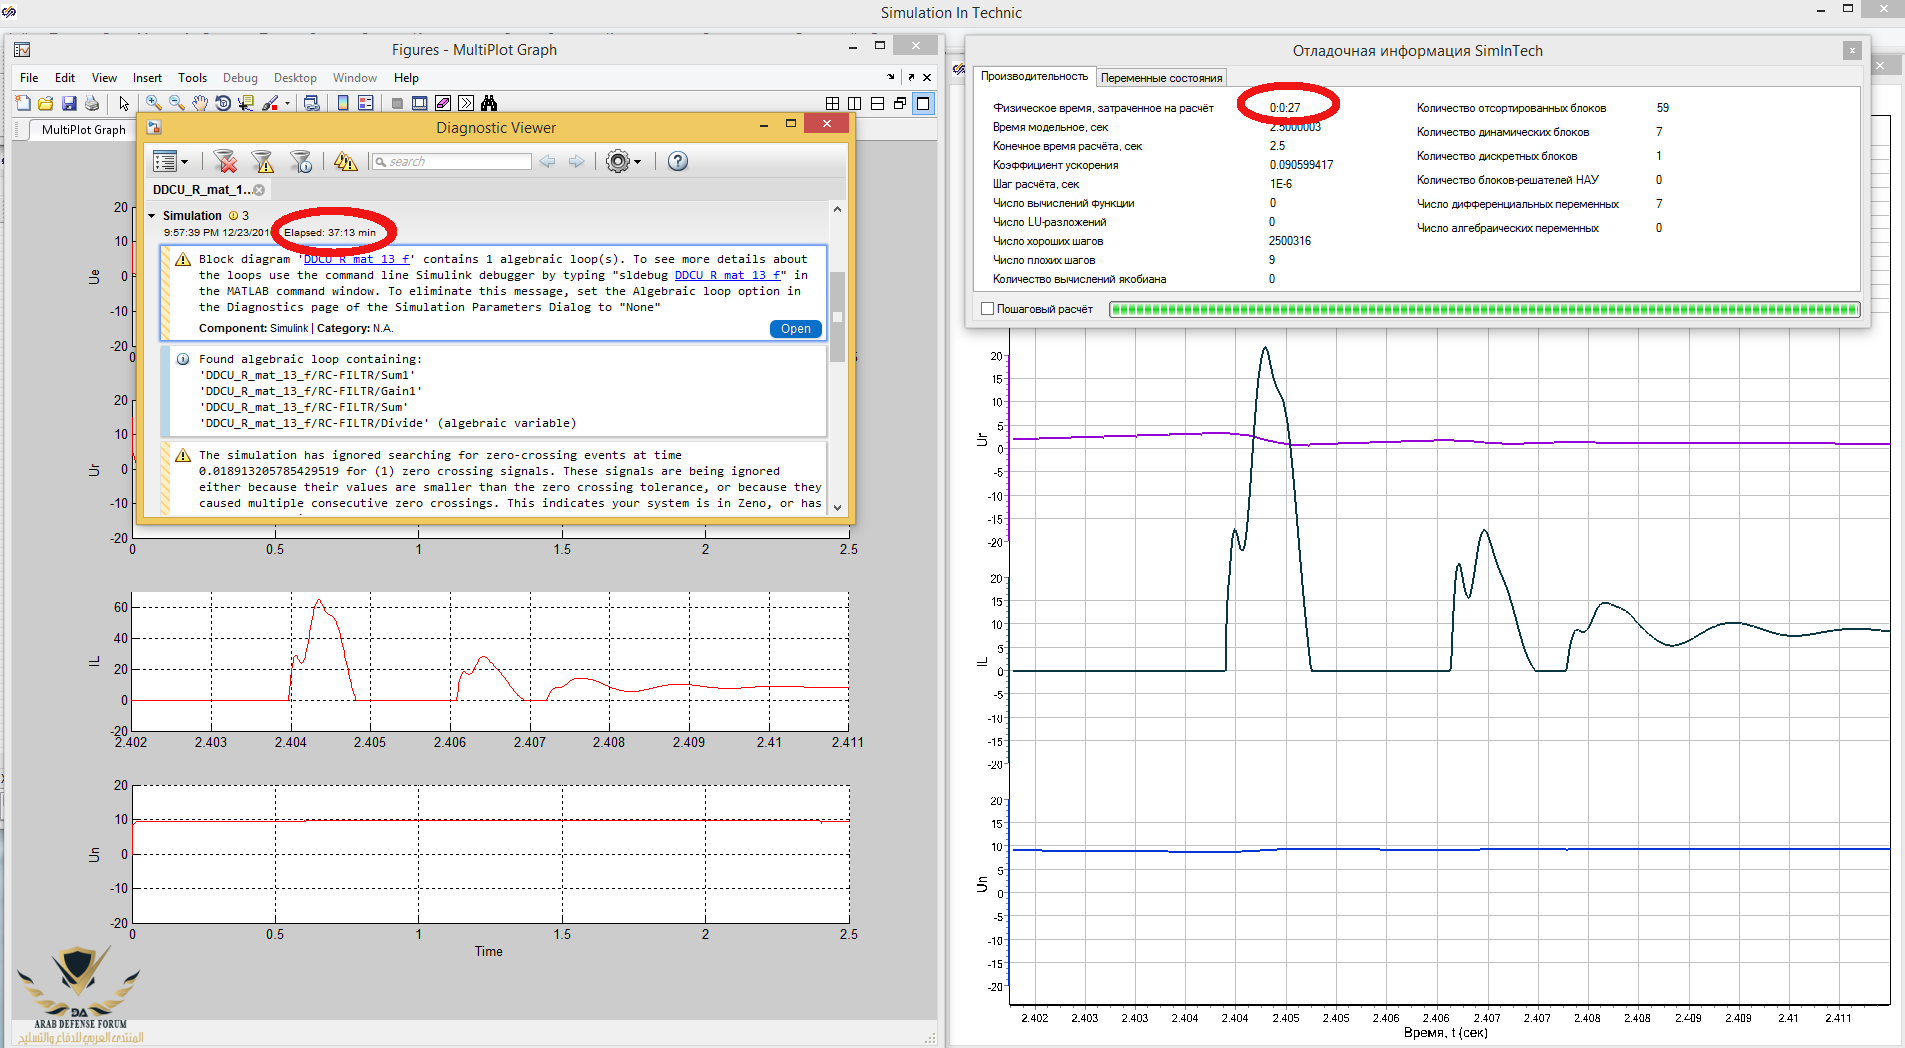Viewport: 1905px width, 1048px height.
Task: Click the Diagnostic Viewer search field
Action: pyautogui.click(x=451, y=161)
